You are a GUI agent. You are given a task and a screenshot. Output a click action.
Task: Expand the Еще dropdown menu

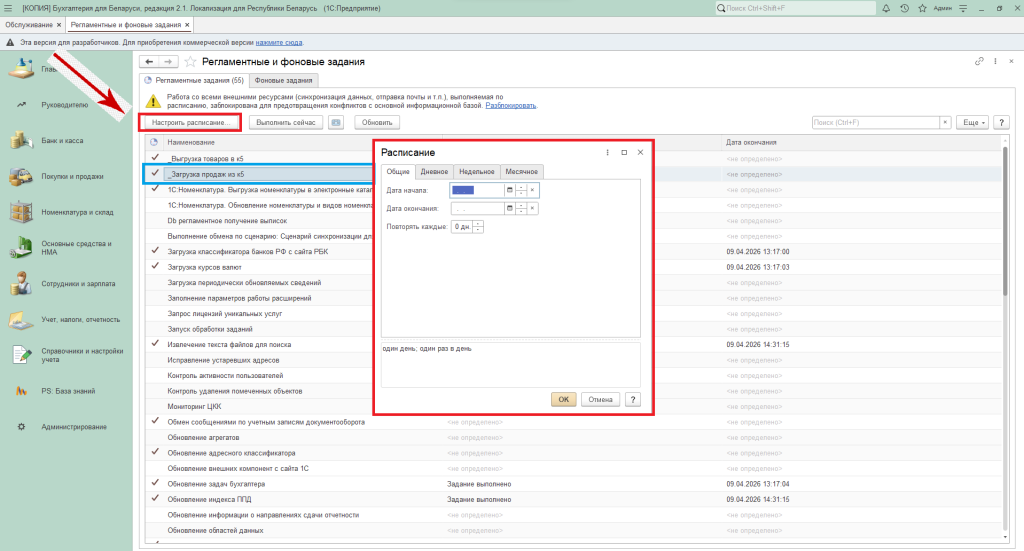(972, 122)
